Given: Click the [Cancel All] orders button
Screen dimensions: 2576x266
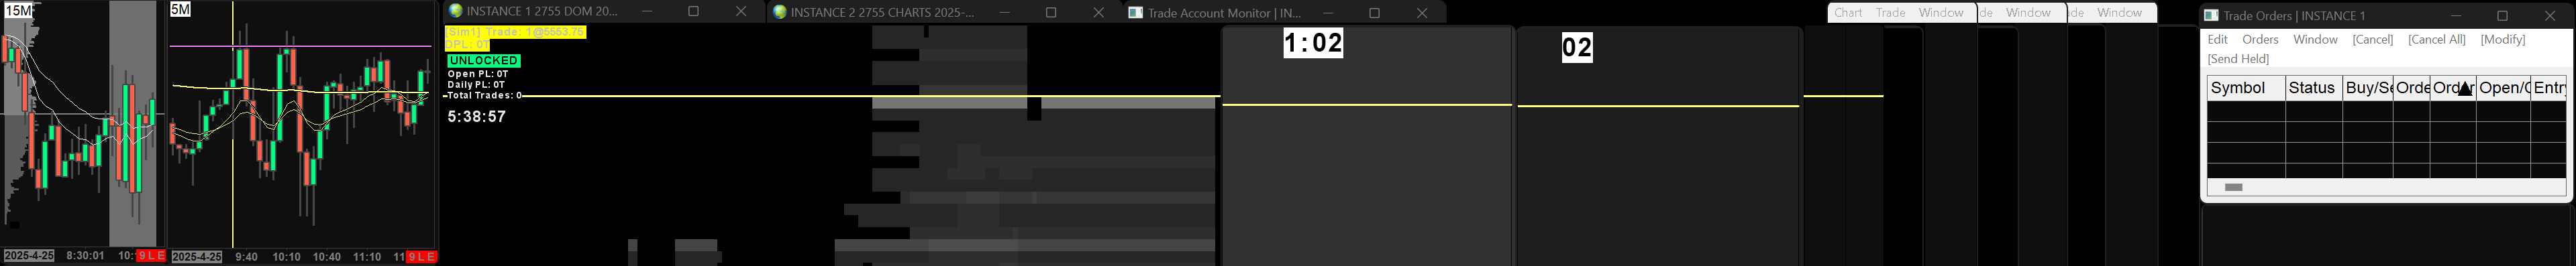Looking at the screenshot, I should point(2436,39).
